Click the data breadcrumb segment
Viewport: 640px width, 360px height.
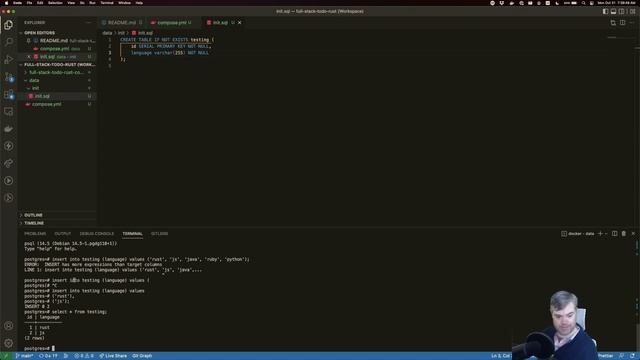(107, 33)
